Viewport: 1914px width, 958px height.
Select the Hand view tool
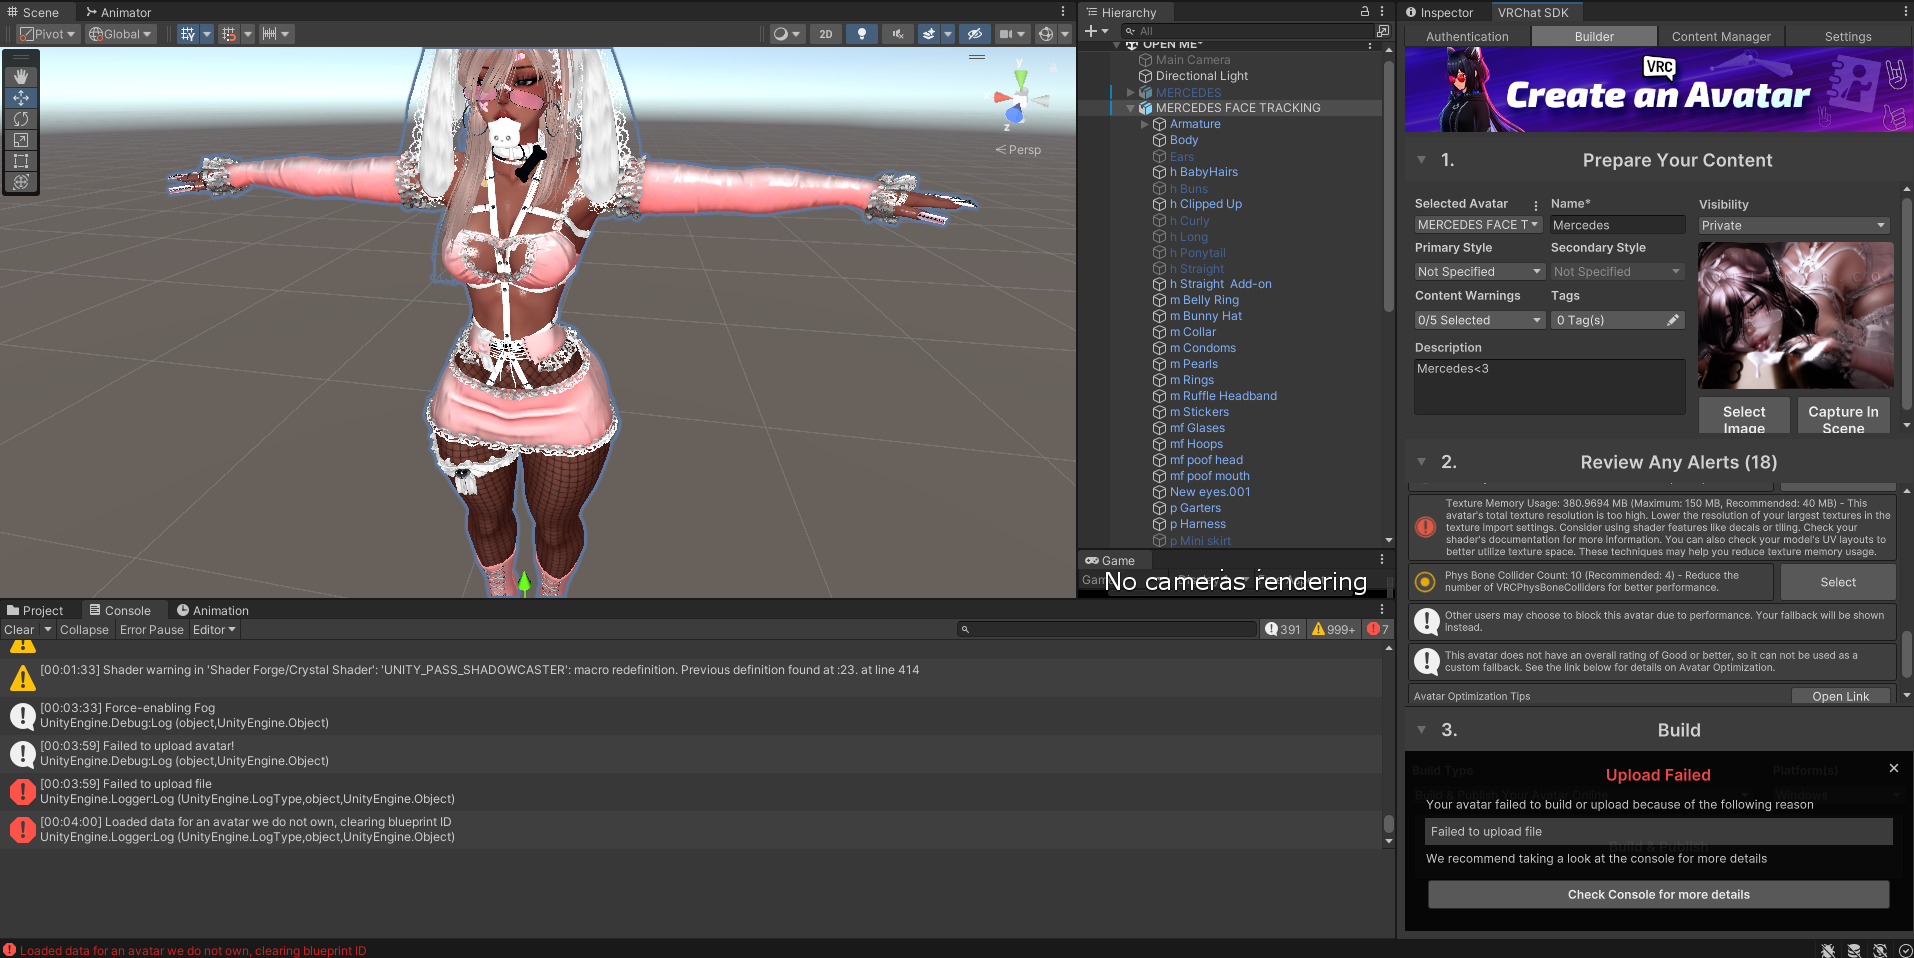pos(21,77)
